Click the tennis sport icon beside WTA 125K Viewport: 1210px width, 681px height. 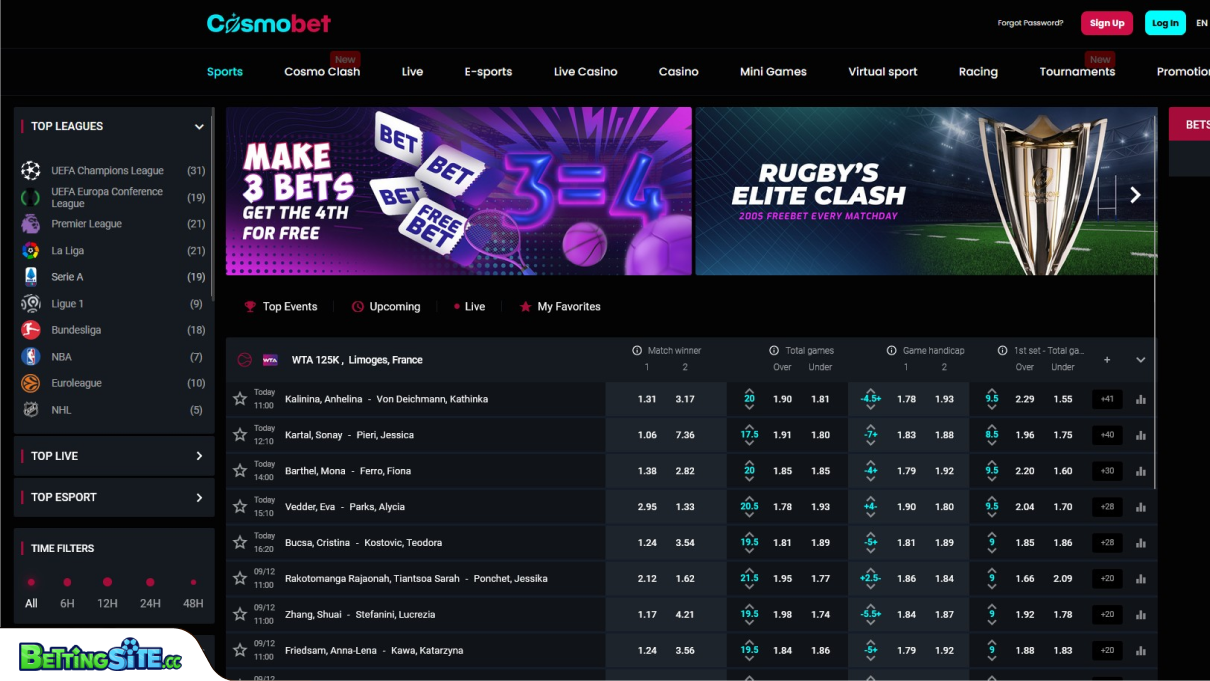tap(243, 360)
